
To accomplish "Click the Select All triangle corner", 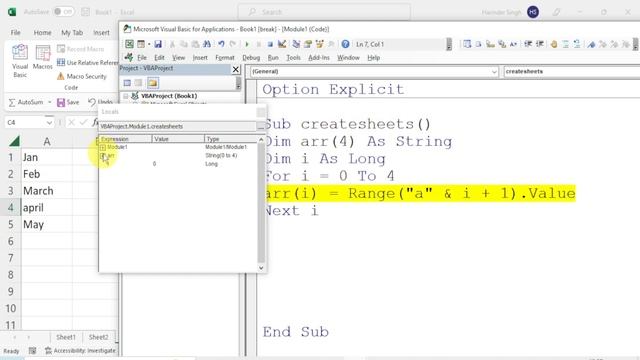I will (14, 141).
